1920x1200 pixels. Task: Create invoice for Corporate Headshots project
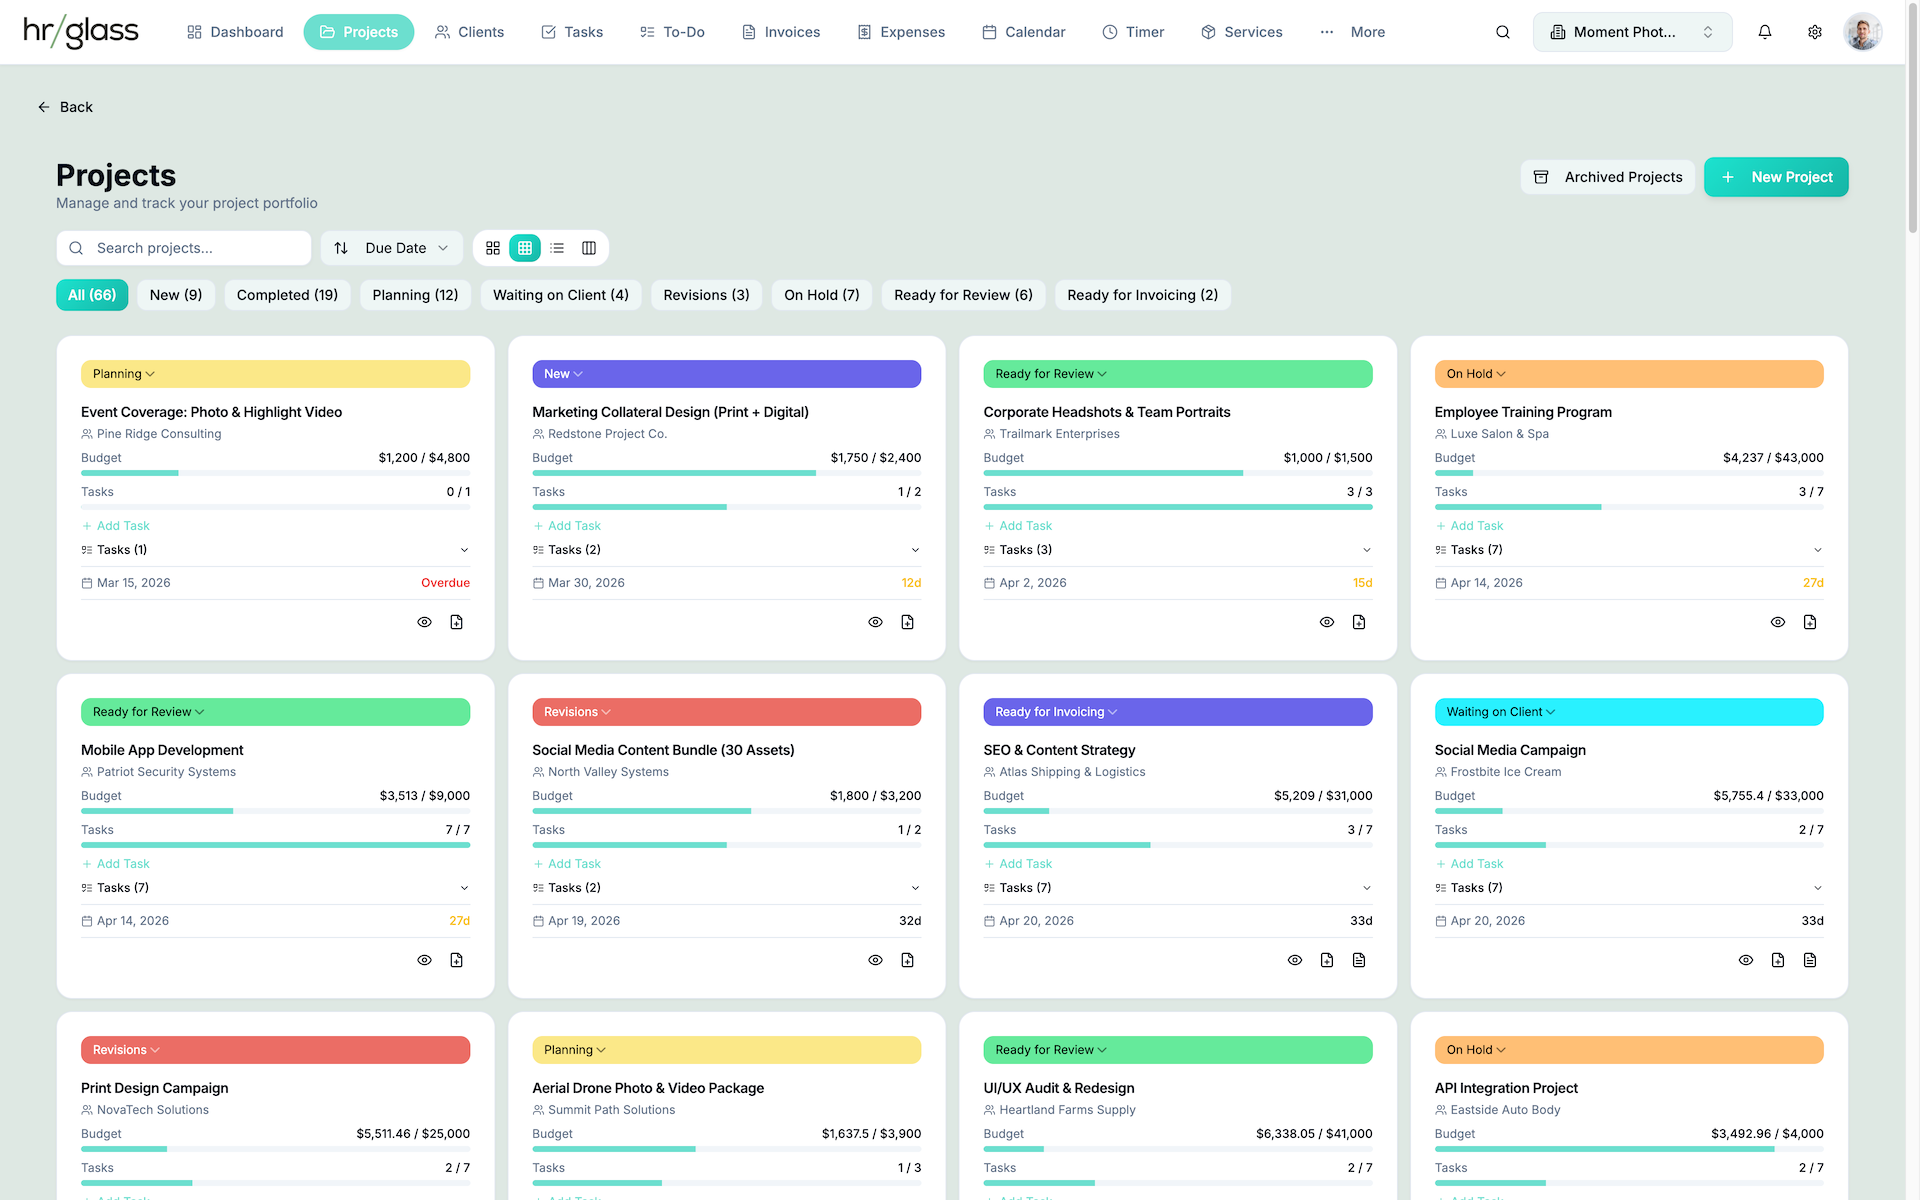[x=1359, y=622]
